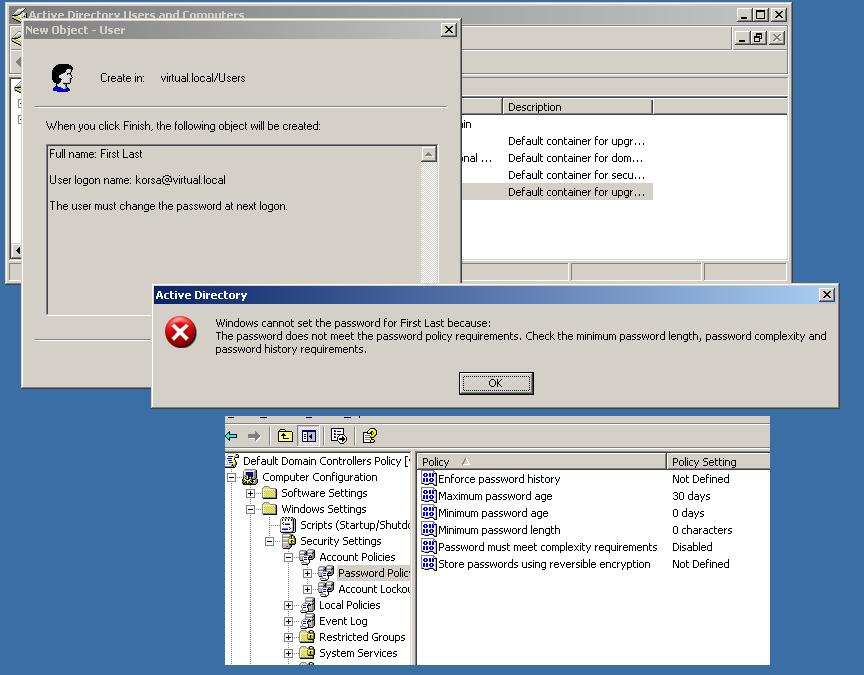The width and height of the screenshot is (864, 675).
Task: Select the highlighted 'Default container for upgr…' row
Action: pyautogui.click(x=576, y=192)
